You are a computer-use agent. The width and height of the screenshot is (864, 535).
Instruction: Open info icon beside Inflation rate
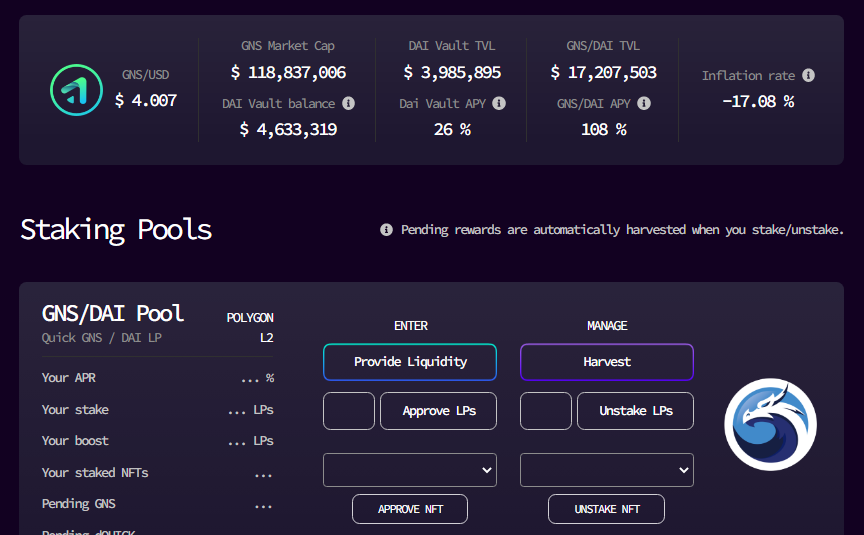click(x=808, y=75)
